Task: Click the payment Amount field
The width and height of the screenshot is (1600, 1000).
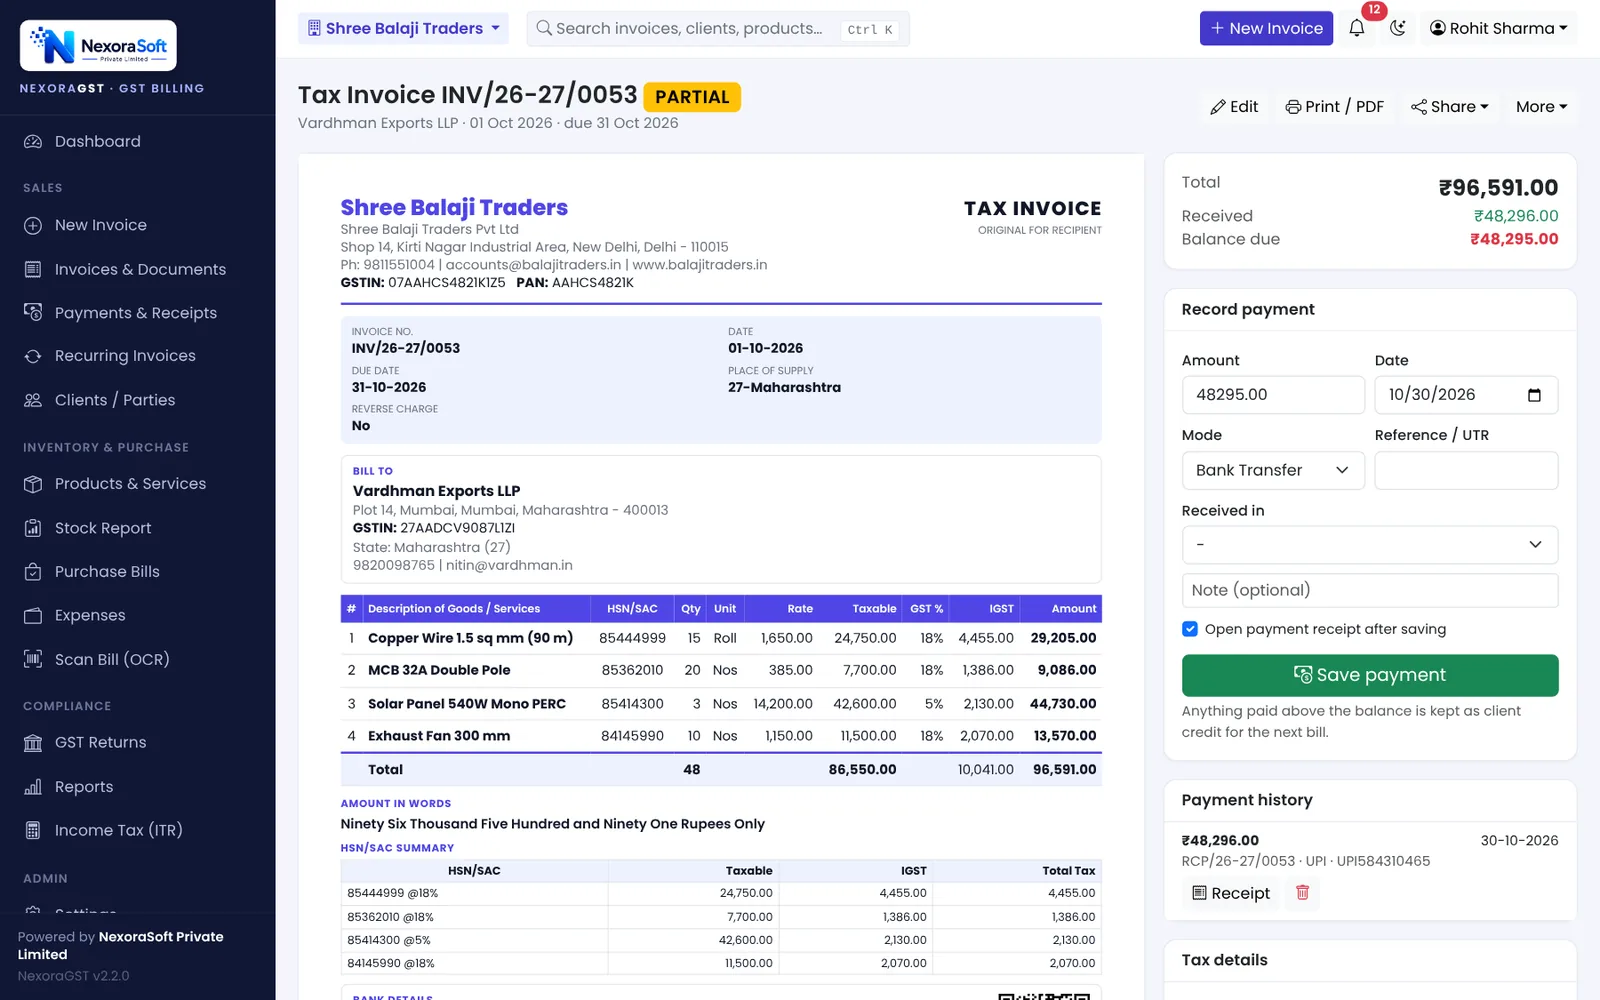Action: pos(1273,395)
